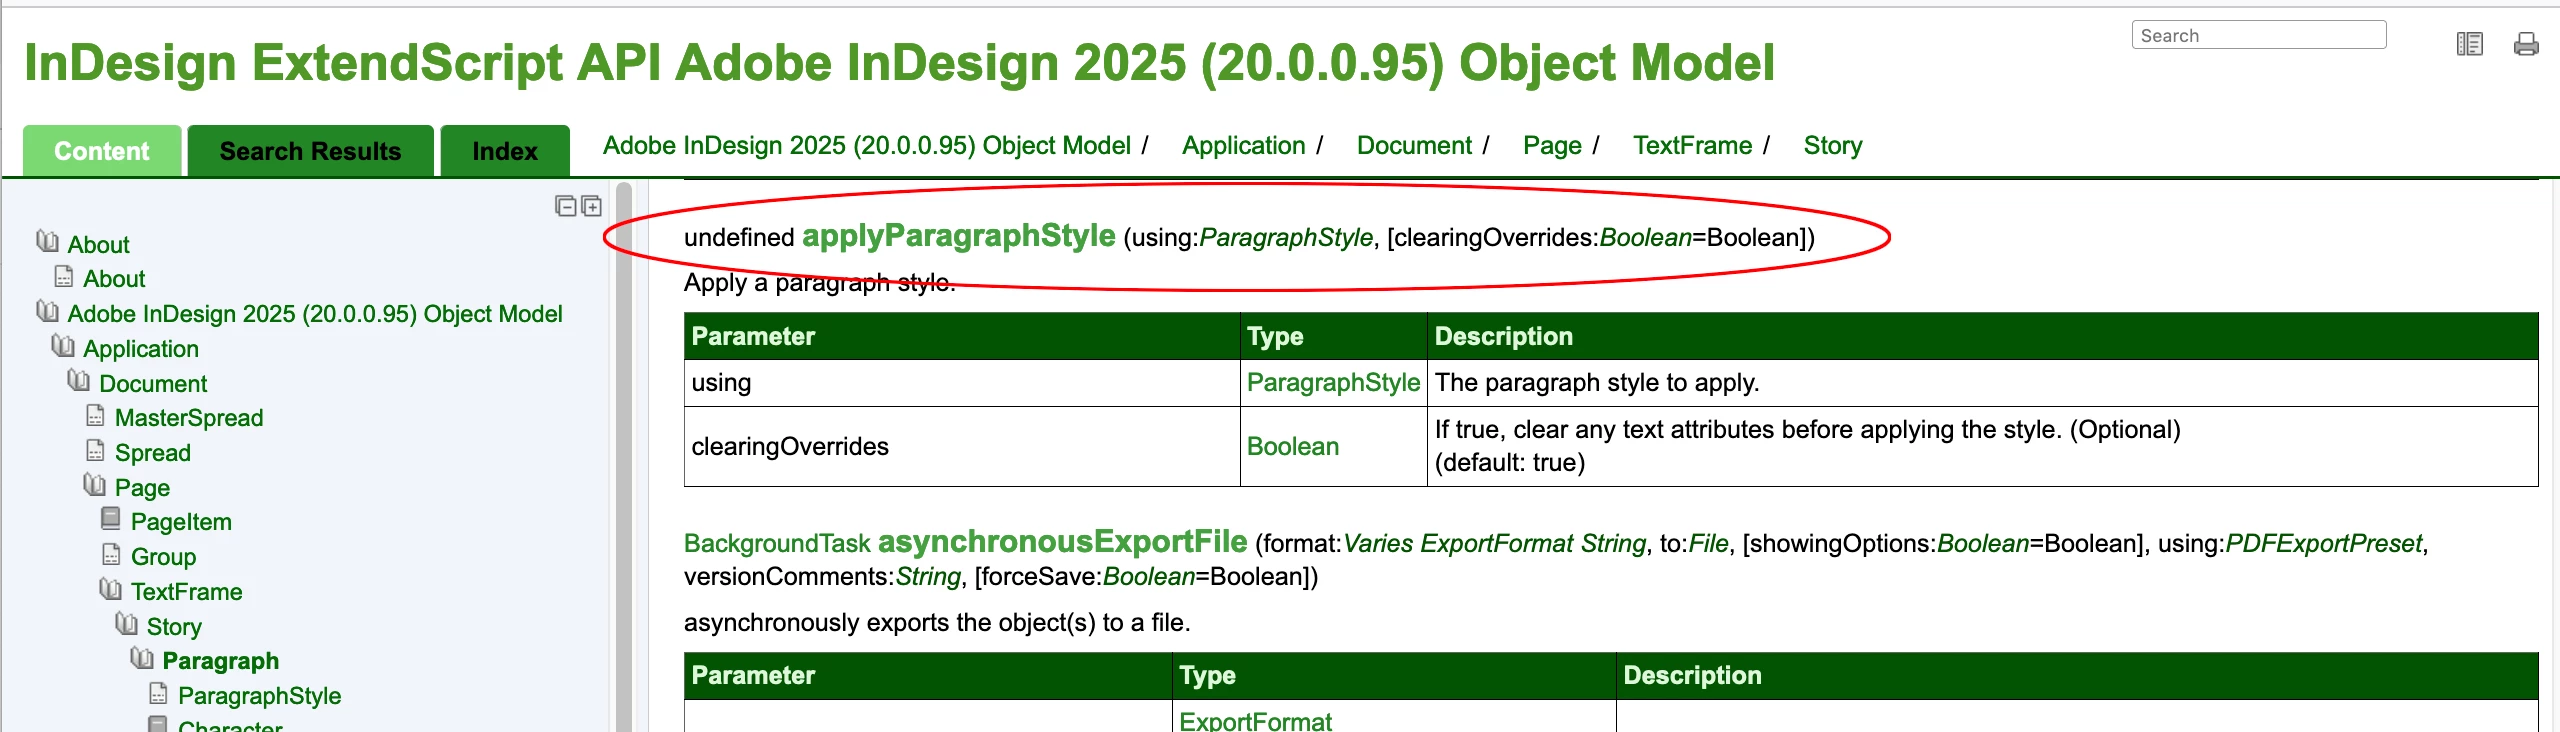Toggle the sidebar panel icon
This screenshot has height=732, width=2560.
[2469, 44]
